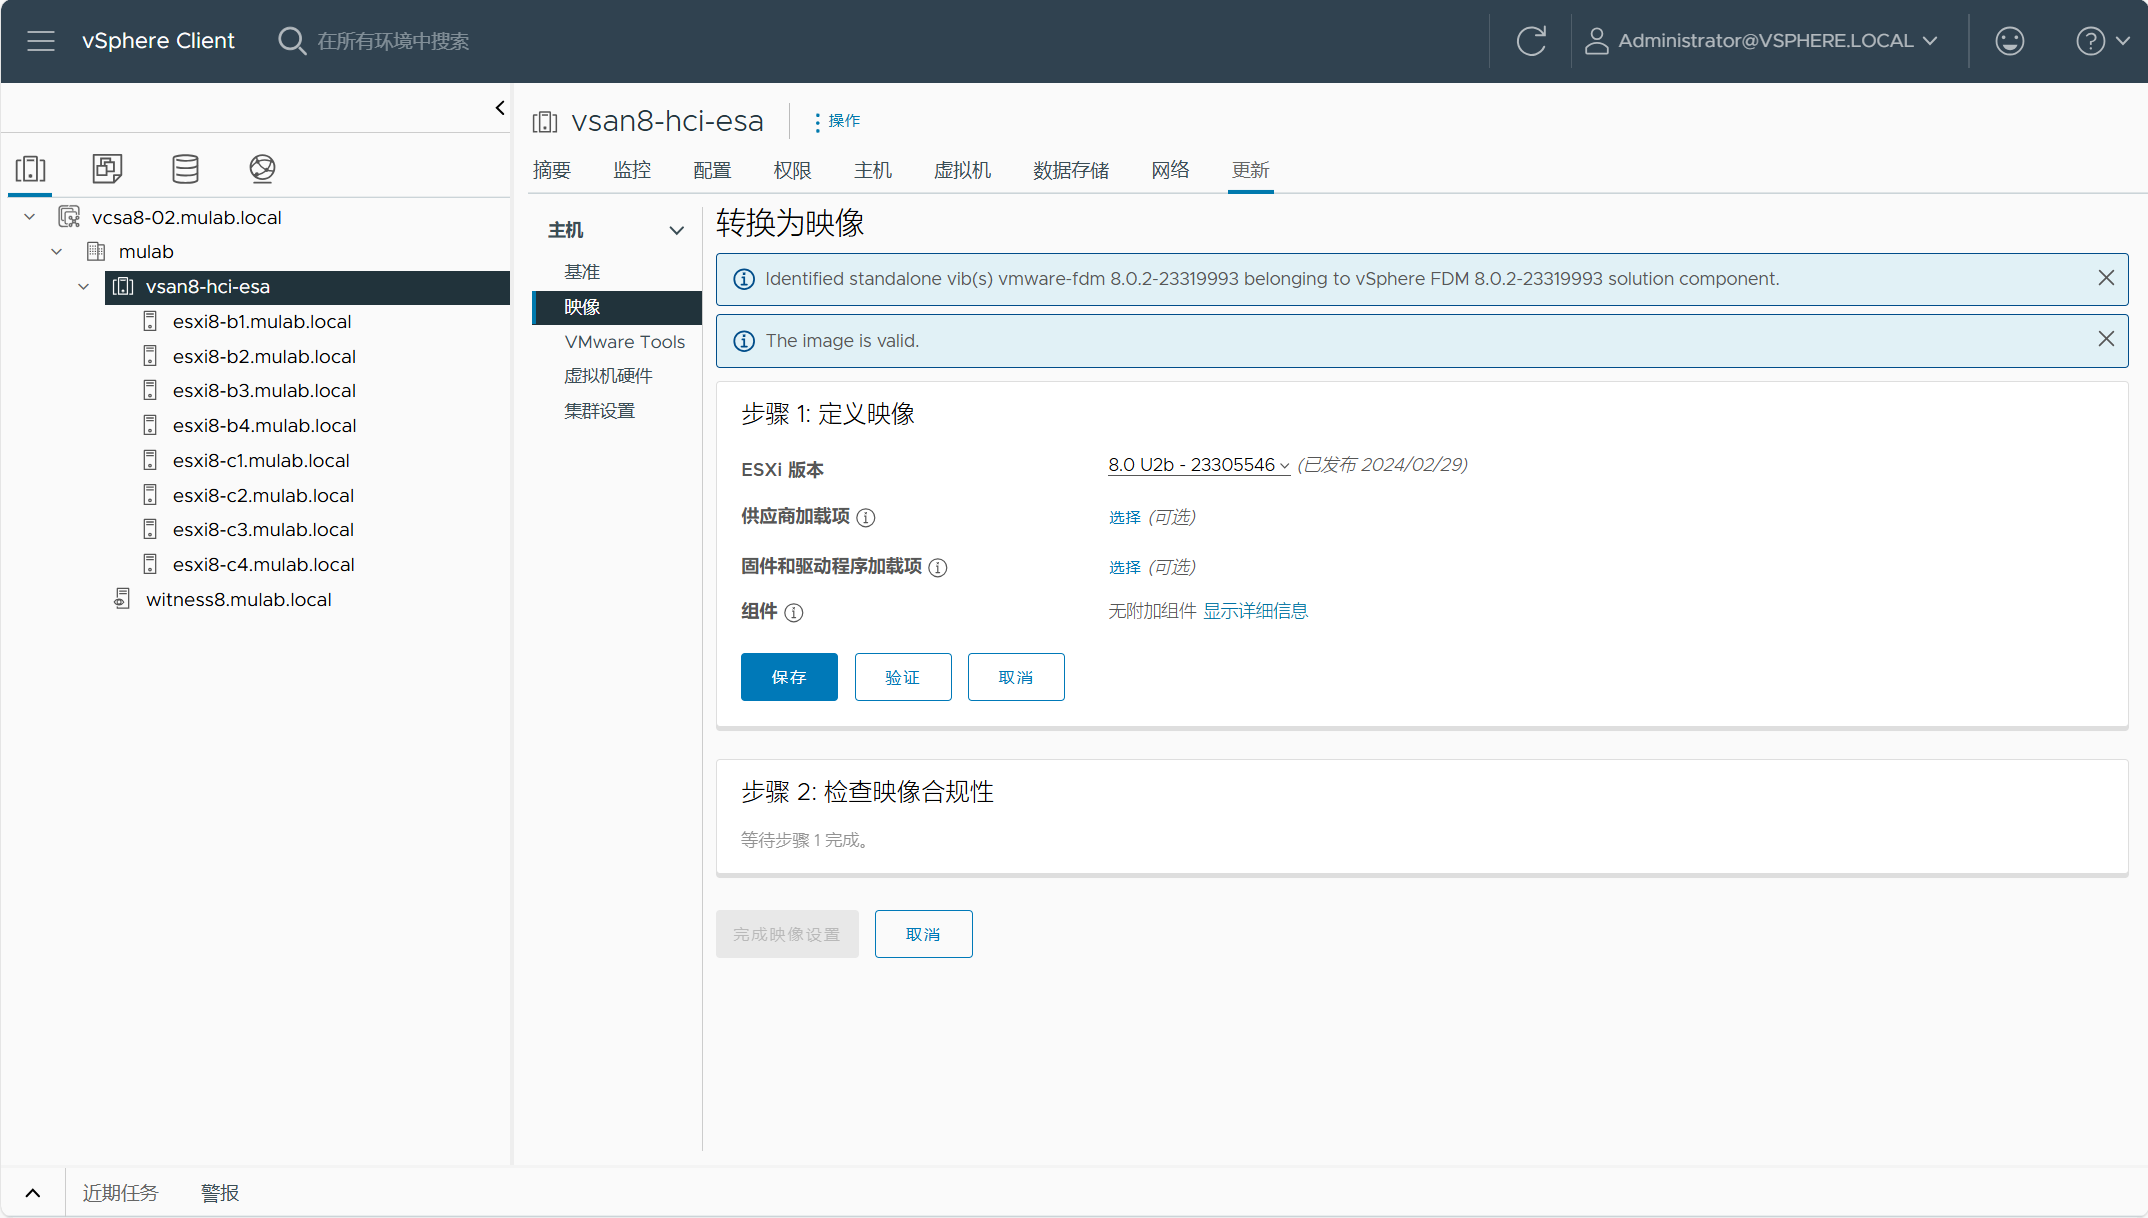Viewport: 2148px width, 1218px height.
Task: Select esxi8-c1.mulab.local in the tree
Action: [261, 460]
